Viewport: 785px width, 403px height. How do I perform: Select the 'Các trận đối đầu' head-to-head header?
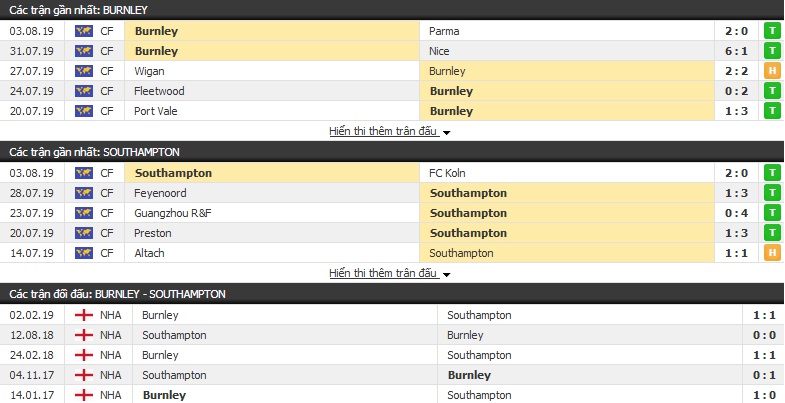click(117, 294)
